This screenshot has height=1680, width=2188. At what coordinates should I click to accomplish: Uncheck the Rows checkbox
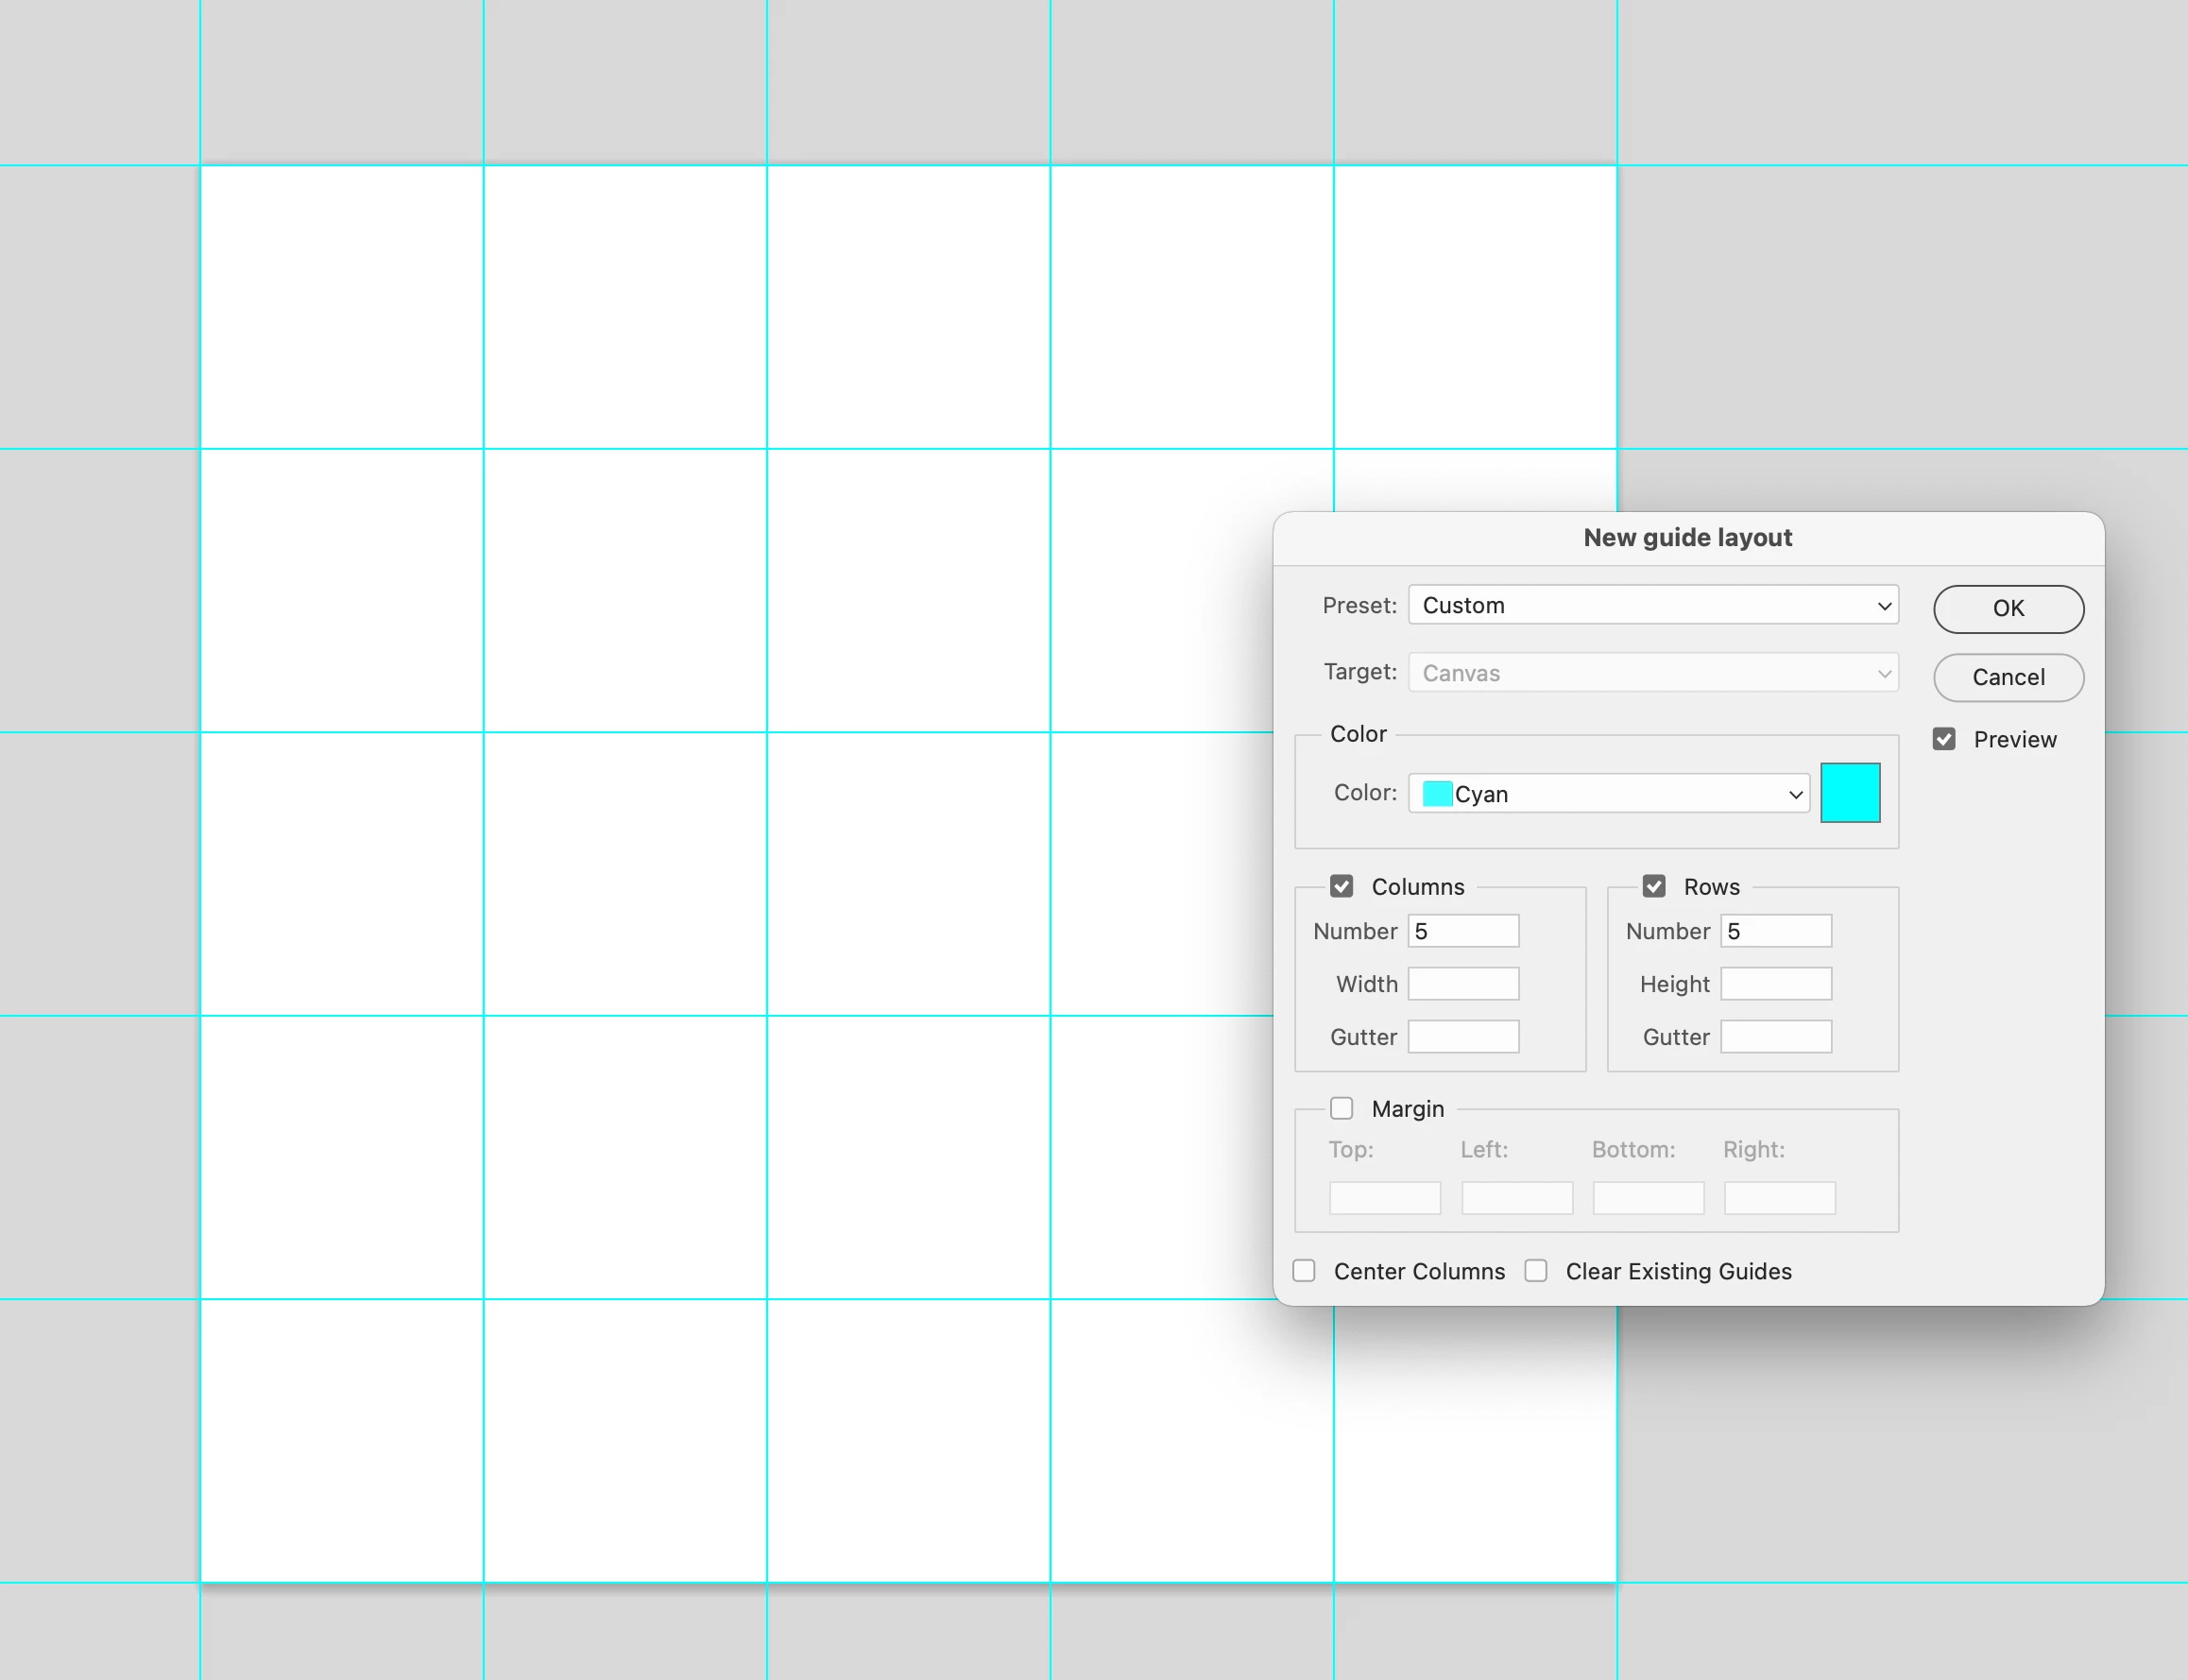pos(1654,887)
